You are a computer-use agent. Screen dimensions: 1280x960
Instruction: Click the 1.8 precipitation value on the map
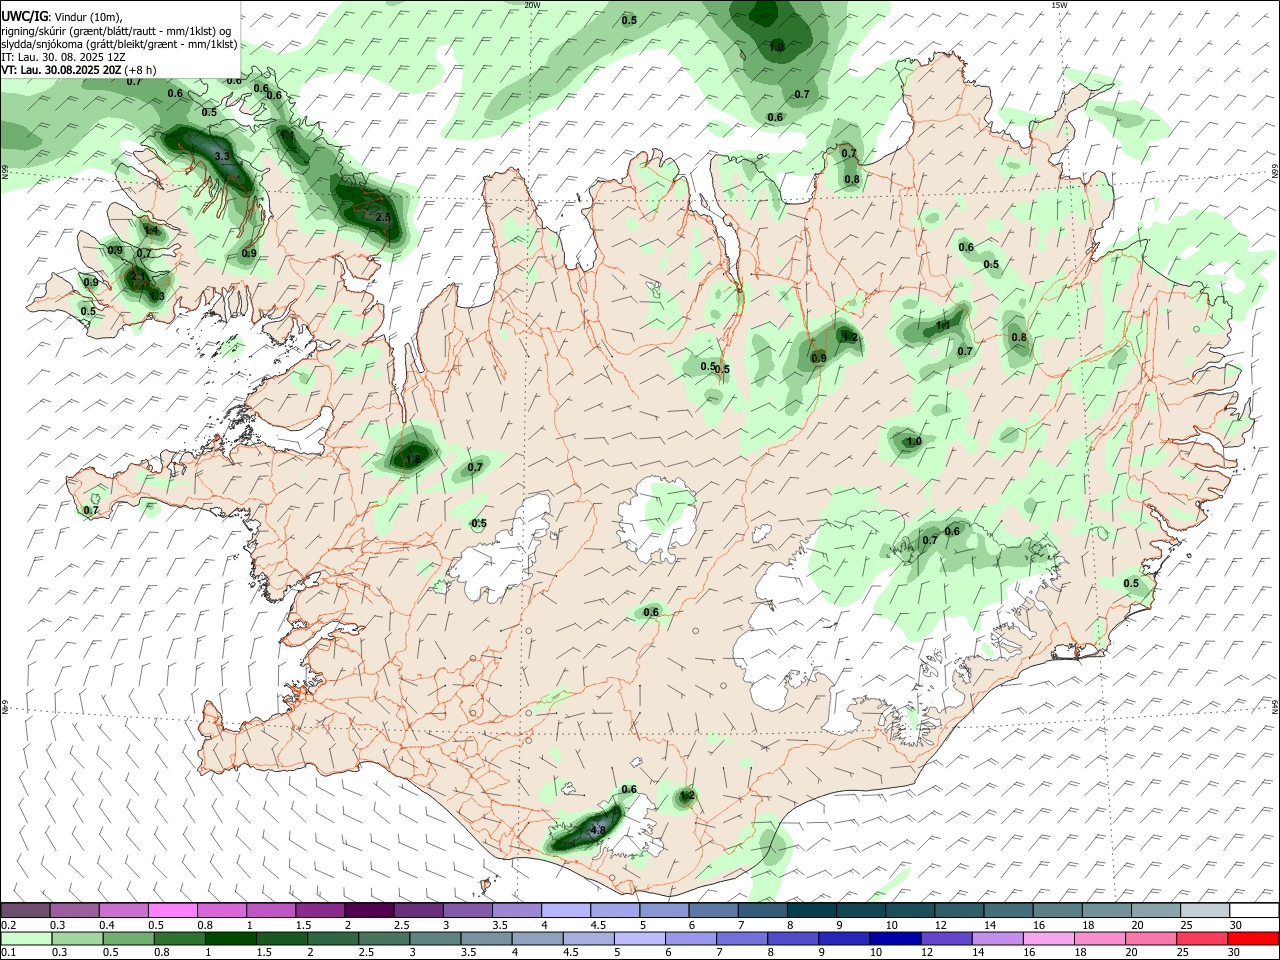click(413, 460)
